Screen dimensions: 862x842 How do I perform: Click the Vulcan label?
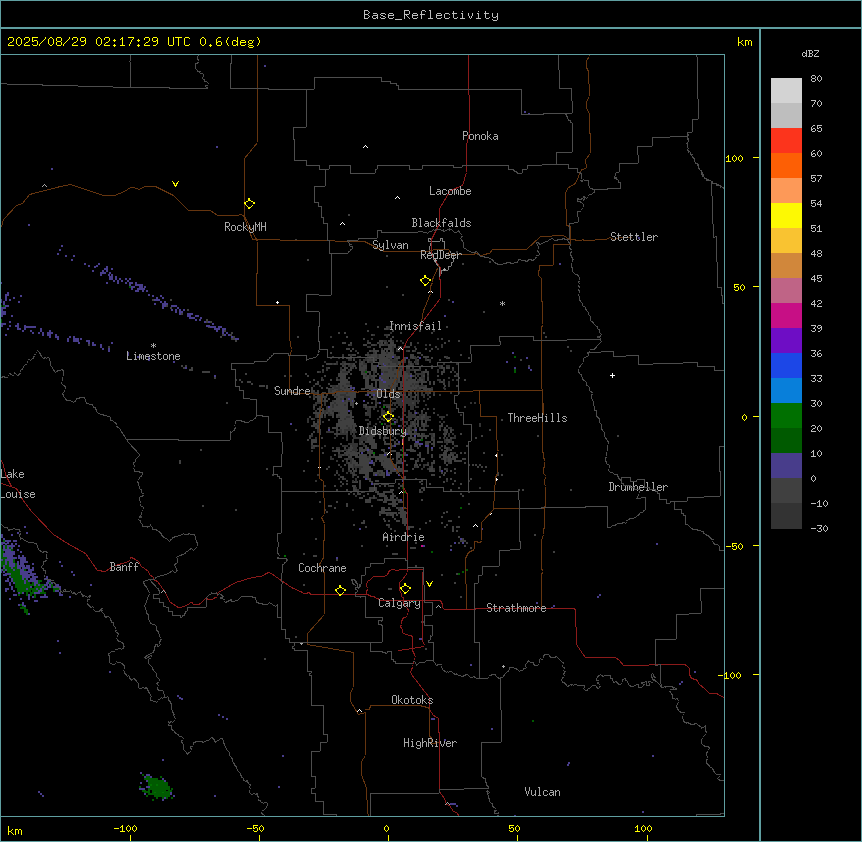point(543,792)
